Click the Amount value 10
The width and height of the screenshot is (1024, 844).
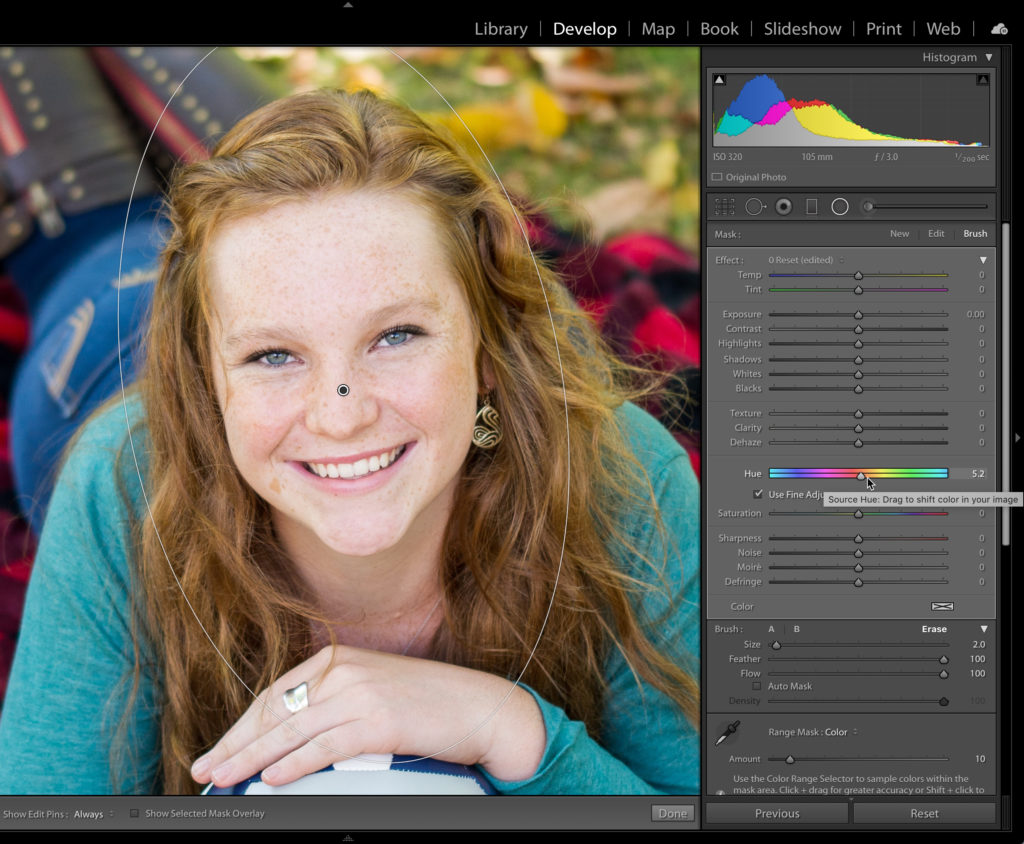pyautogui.click(x=980, y=758)
